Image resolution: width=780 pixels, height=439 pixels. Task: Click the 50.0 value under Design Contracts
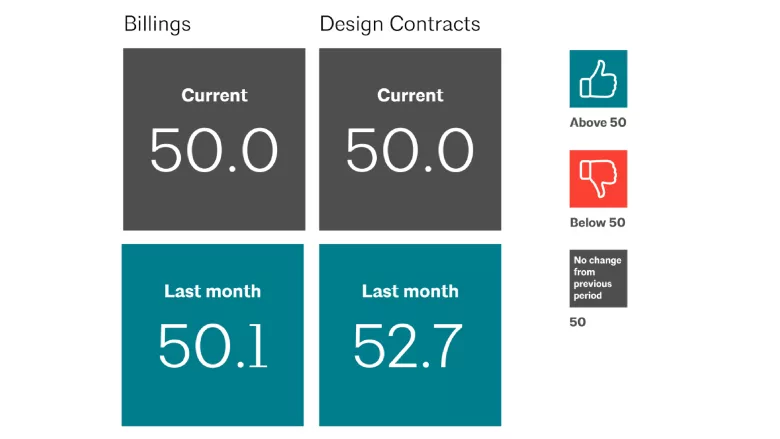point(410,150)
